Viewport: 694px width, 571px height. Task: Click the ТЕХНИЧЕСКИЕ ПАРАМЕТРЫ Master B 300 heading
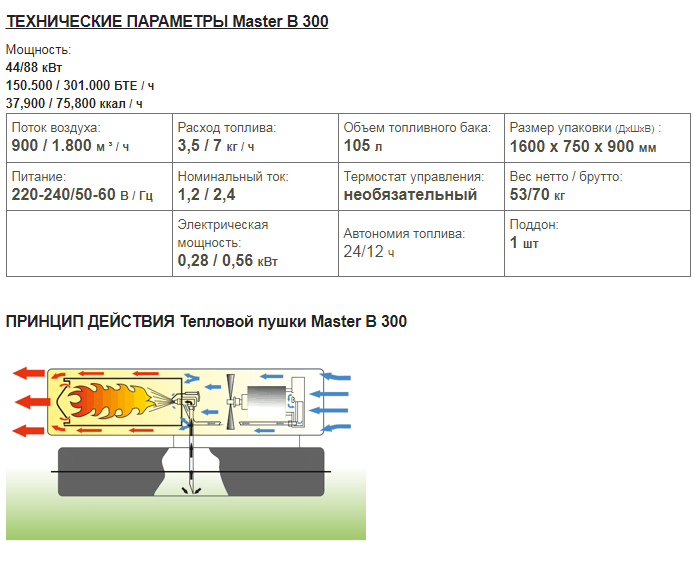[x=167, y=22]
